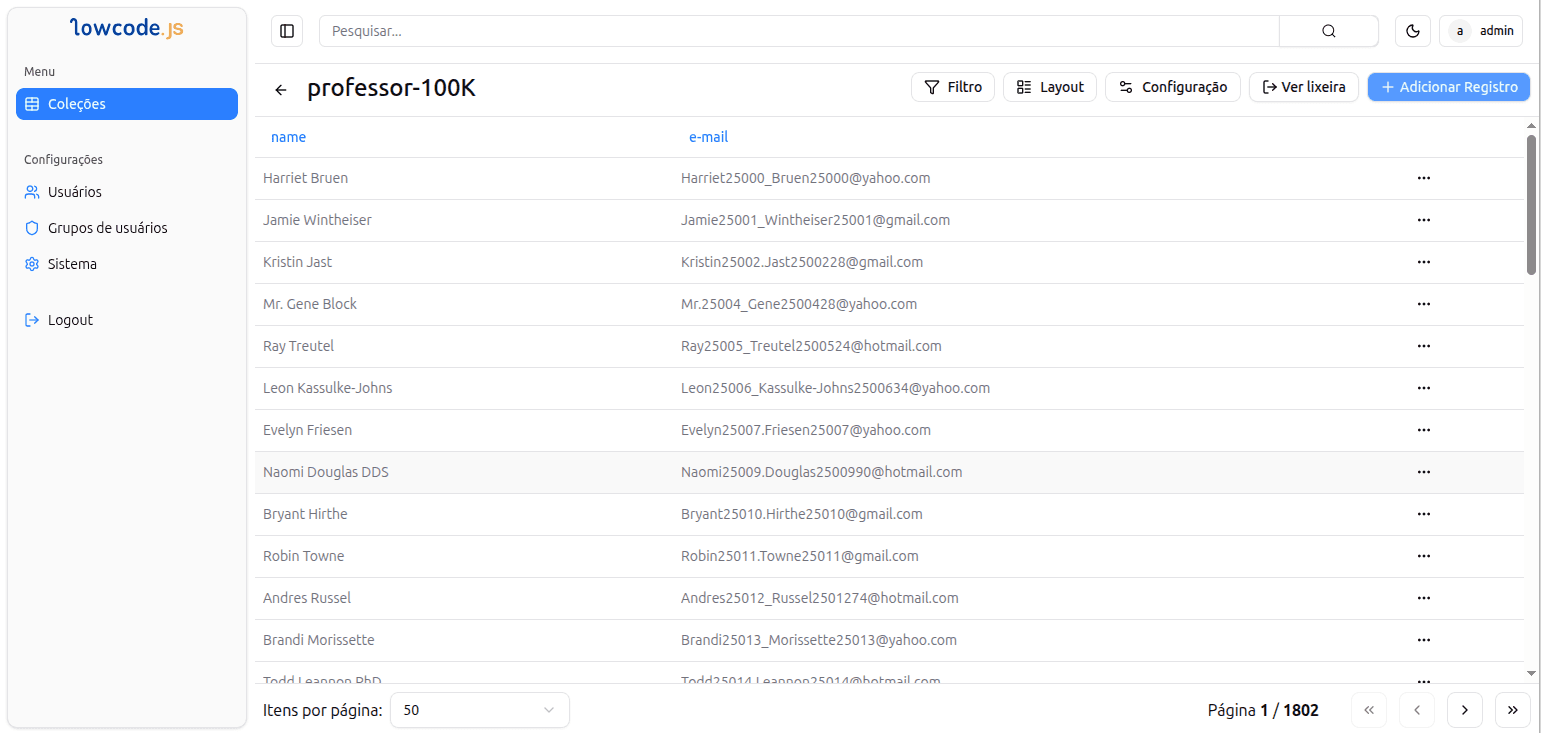Open the row actions menu for Ray Treutel

point(1424,346)
